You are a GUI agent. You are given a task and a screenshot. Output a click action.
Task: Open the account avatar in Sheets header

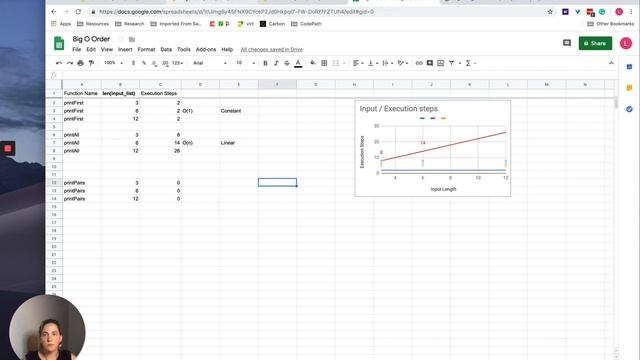tap(625, 43)
